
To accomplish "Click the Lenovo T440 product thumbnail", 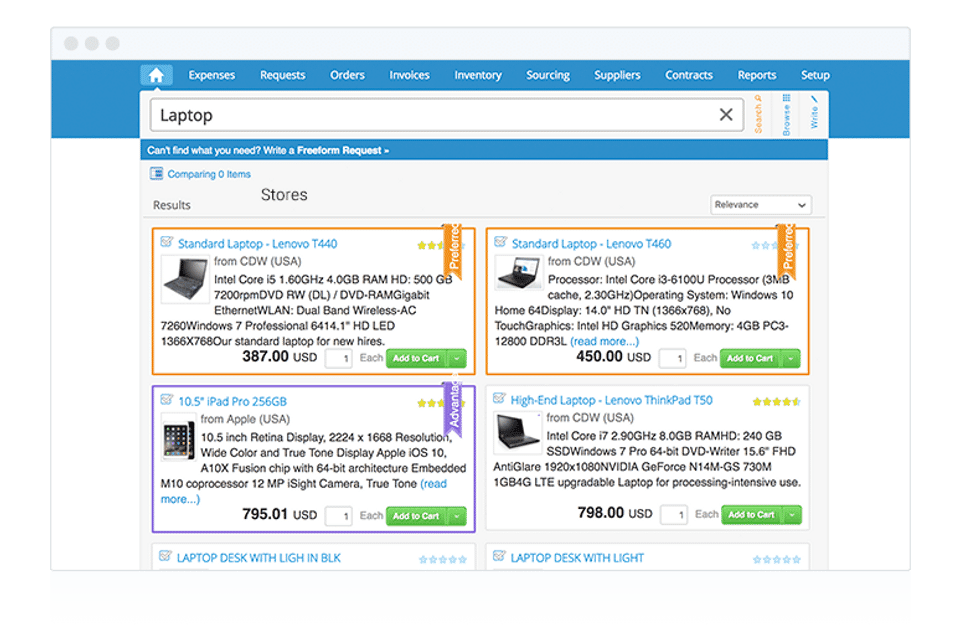I will coord(185,279).
